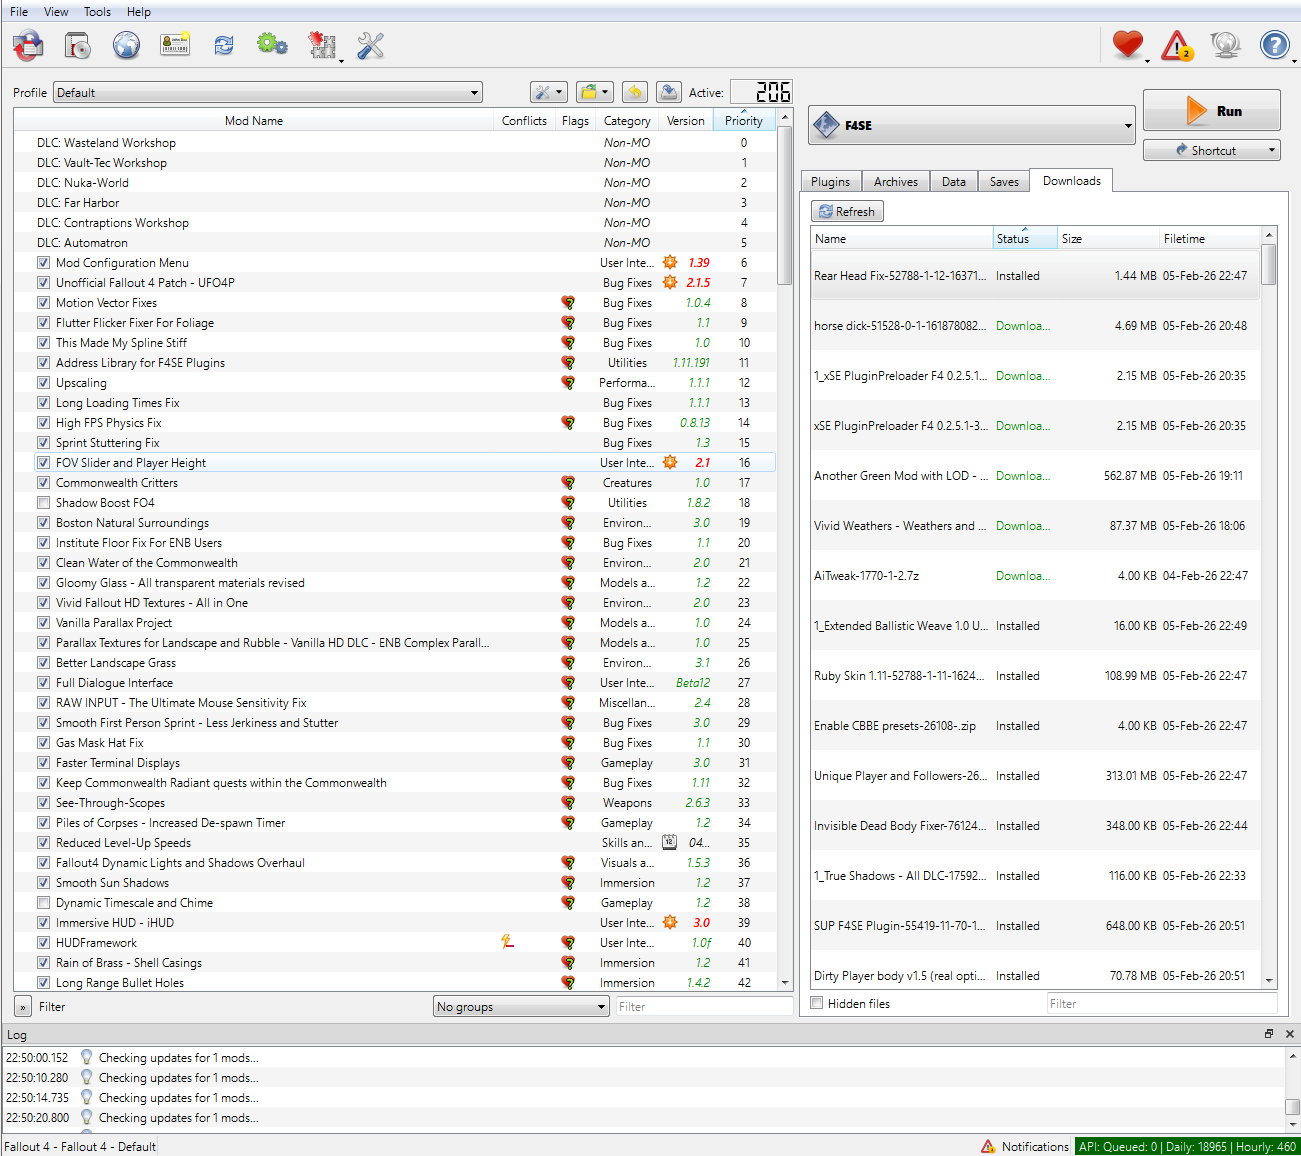Open the No groups dropdown

tap(522, 1007)
